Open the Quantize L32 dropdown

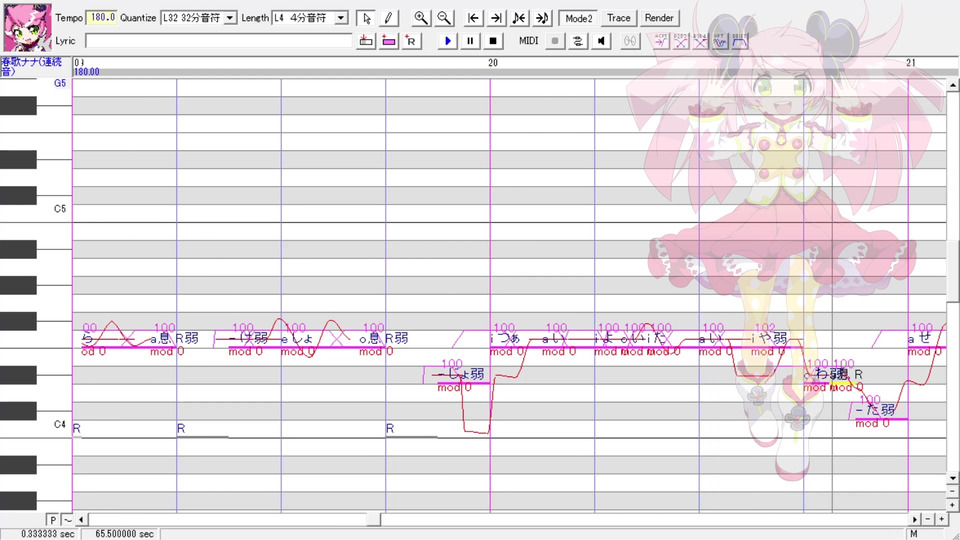tap(230, 18)
